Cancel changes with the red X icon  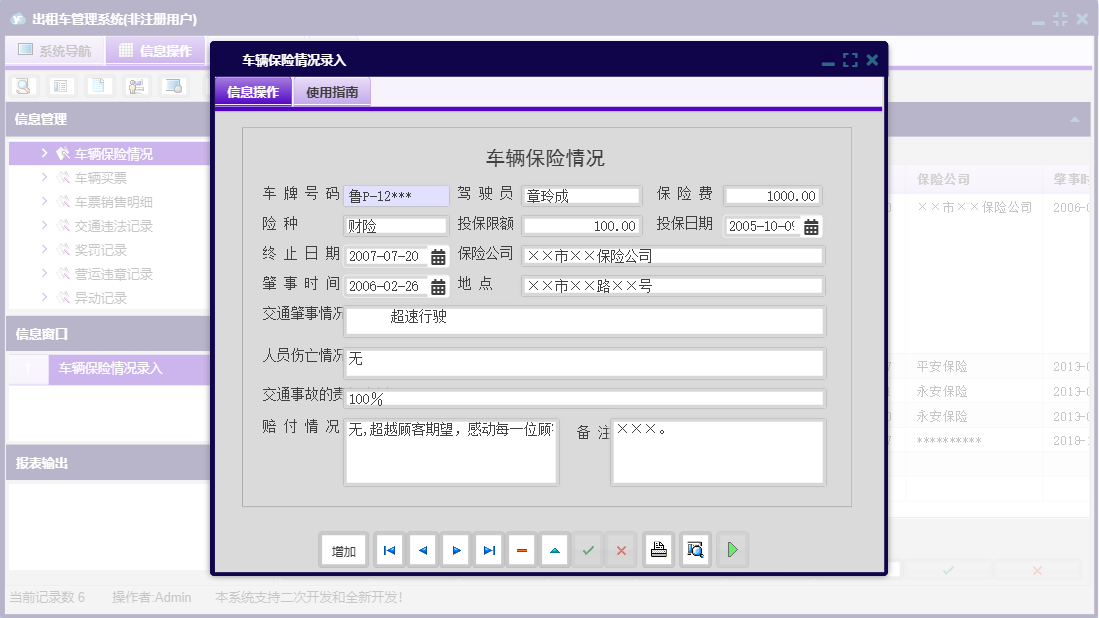click(620, 549)
